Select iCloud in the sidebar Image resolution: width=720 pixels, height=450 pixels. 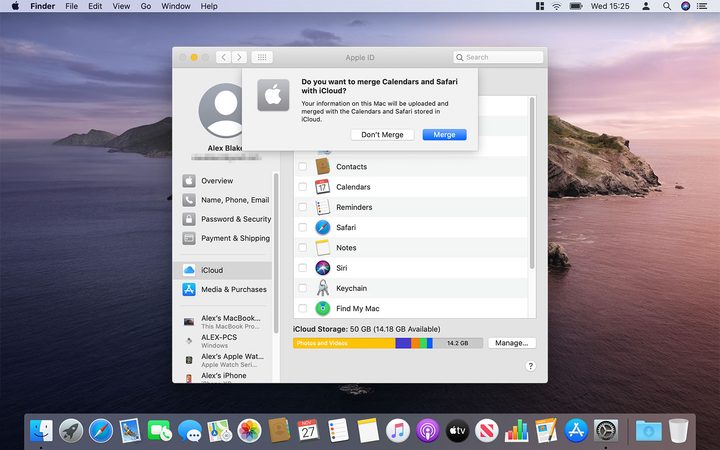pos(223,270)
